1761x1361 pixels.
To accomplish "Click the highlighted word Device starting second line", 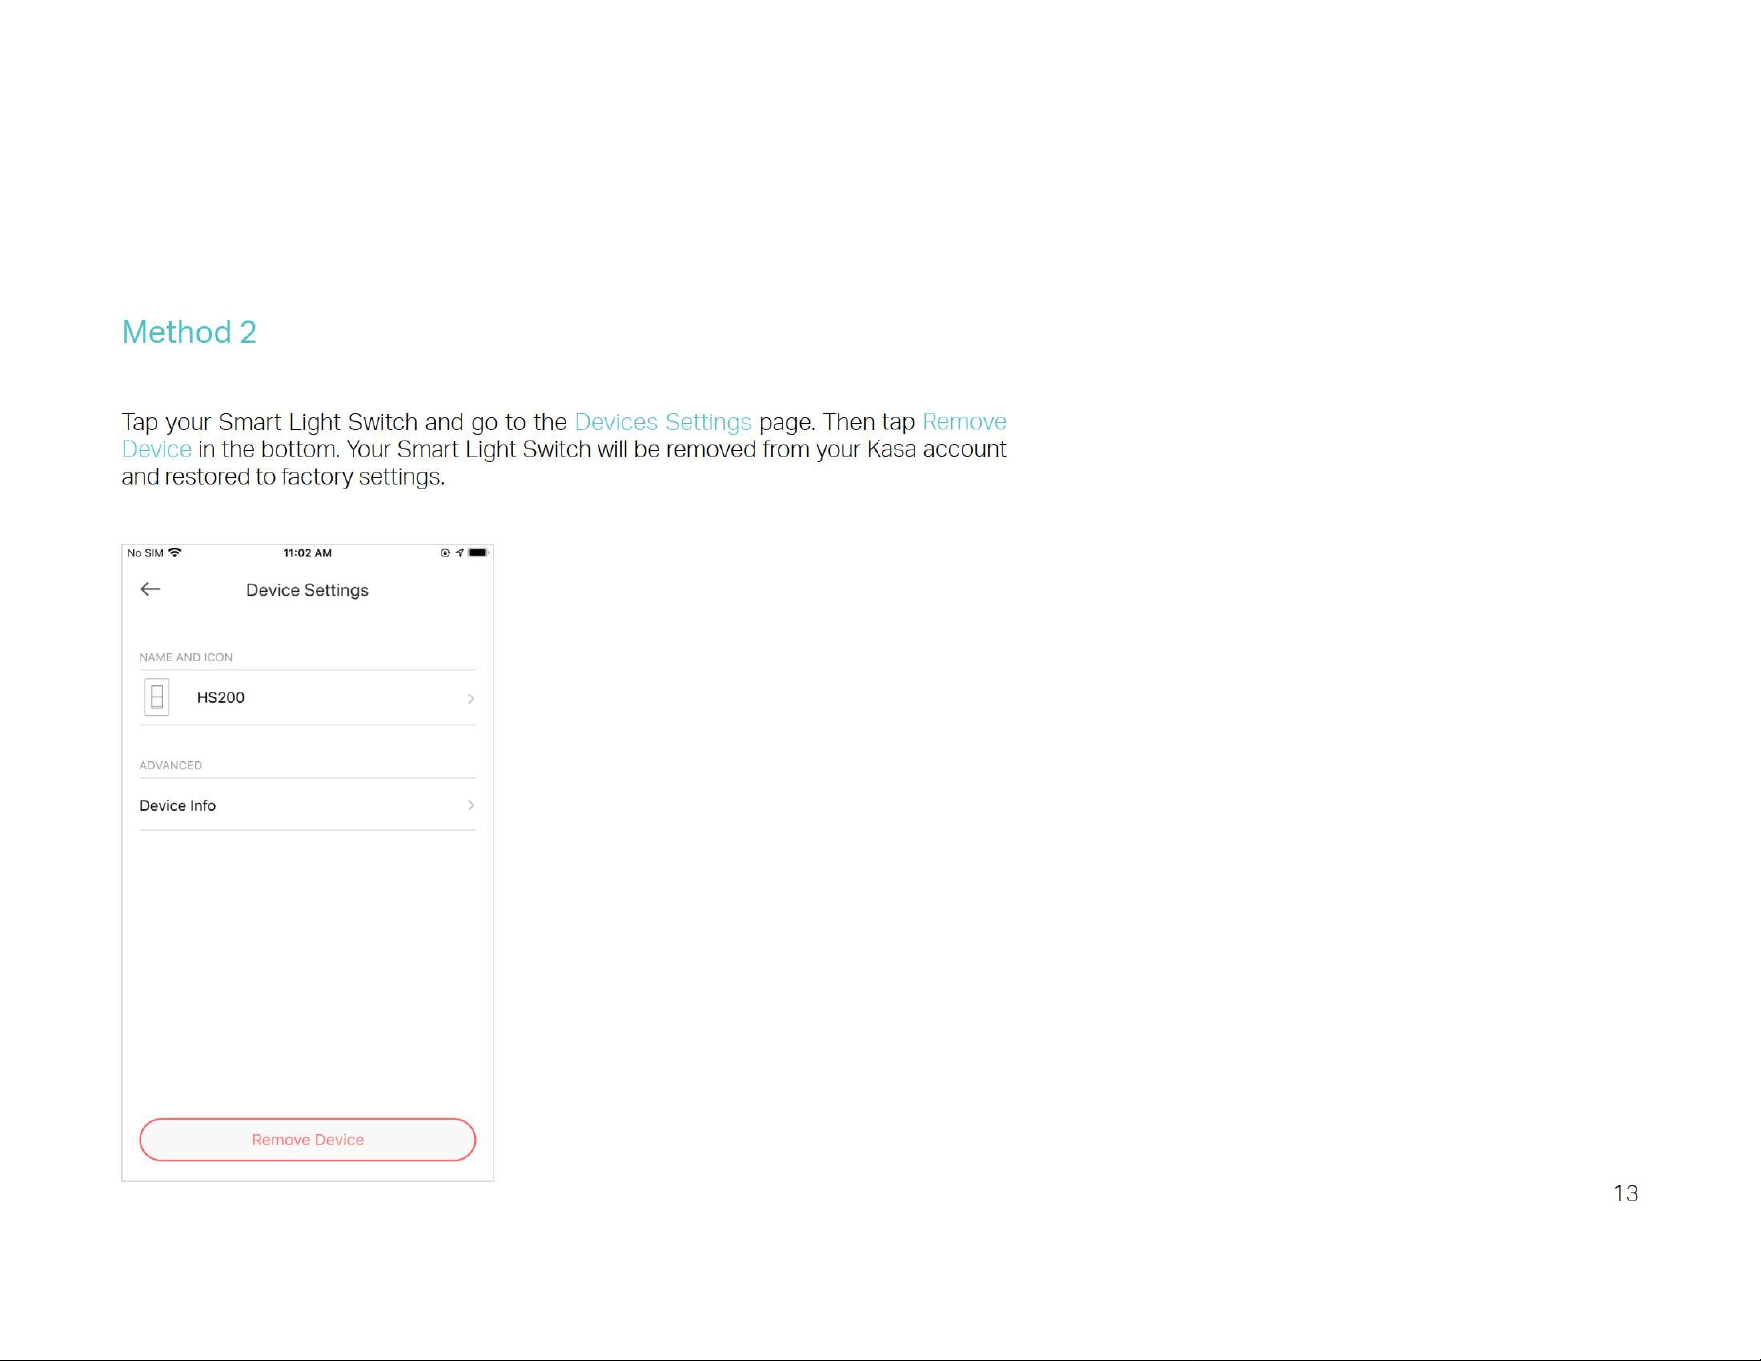I will (157, 449).
